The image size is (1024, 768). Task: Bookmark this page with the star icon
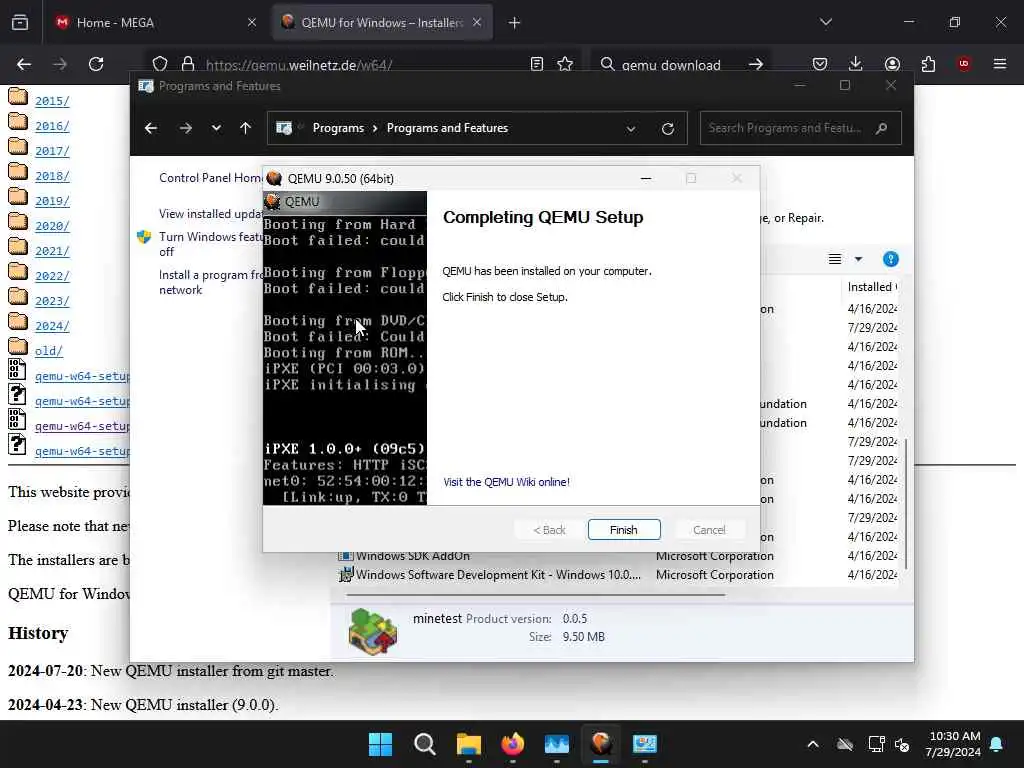click(565, 64)
